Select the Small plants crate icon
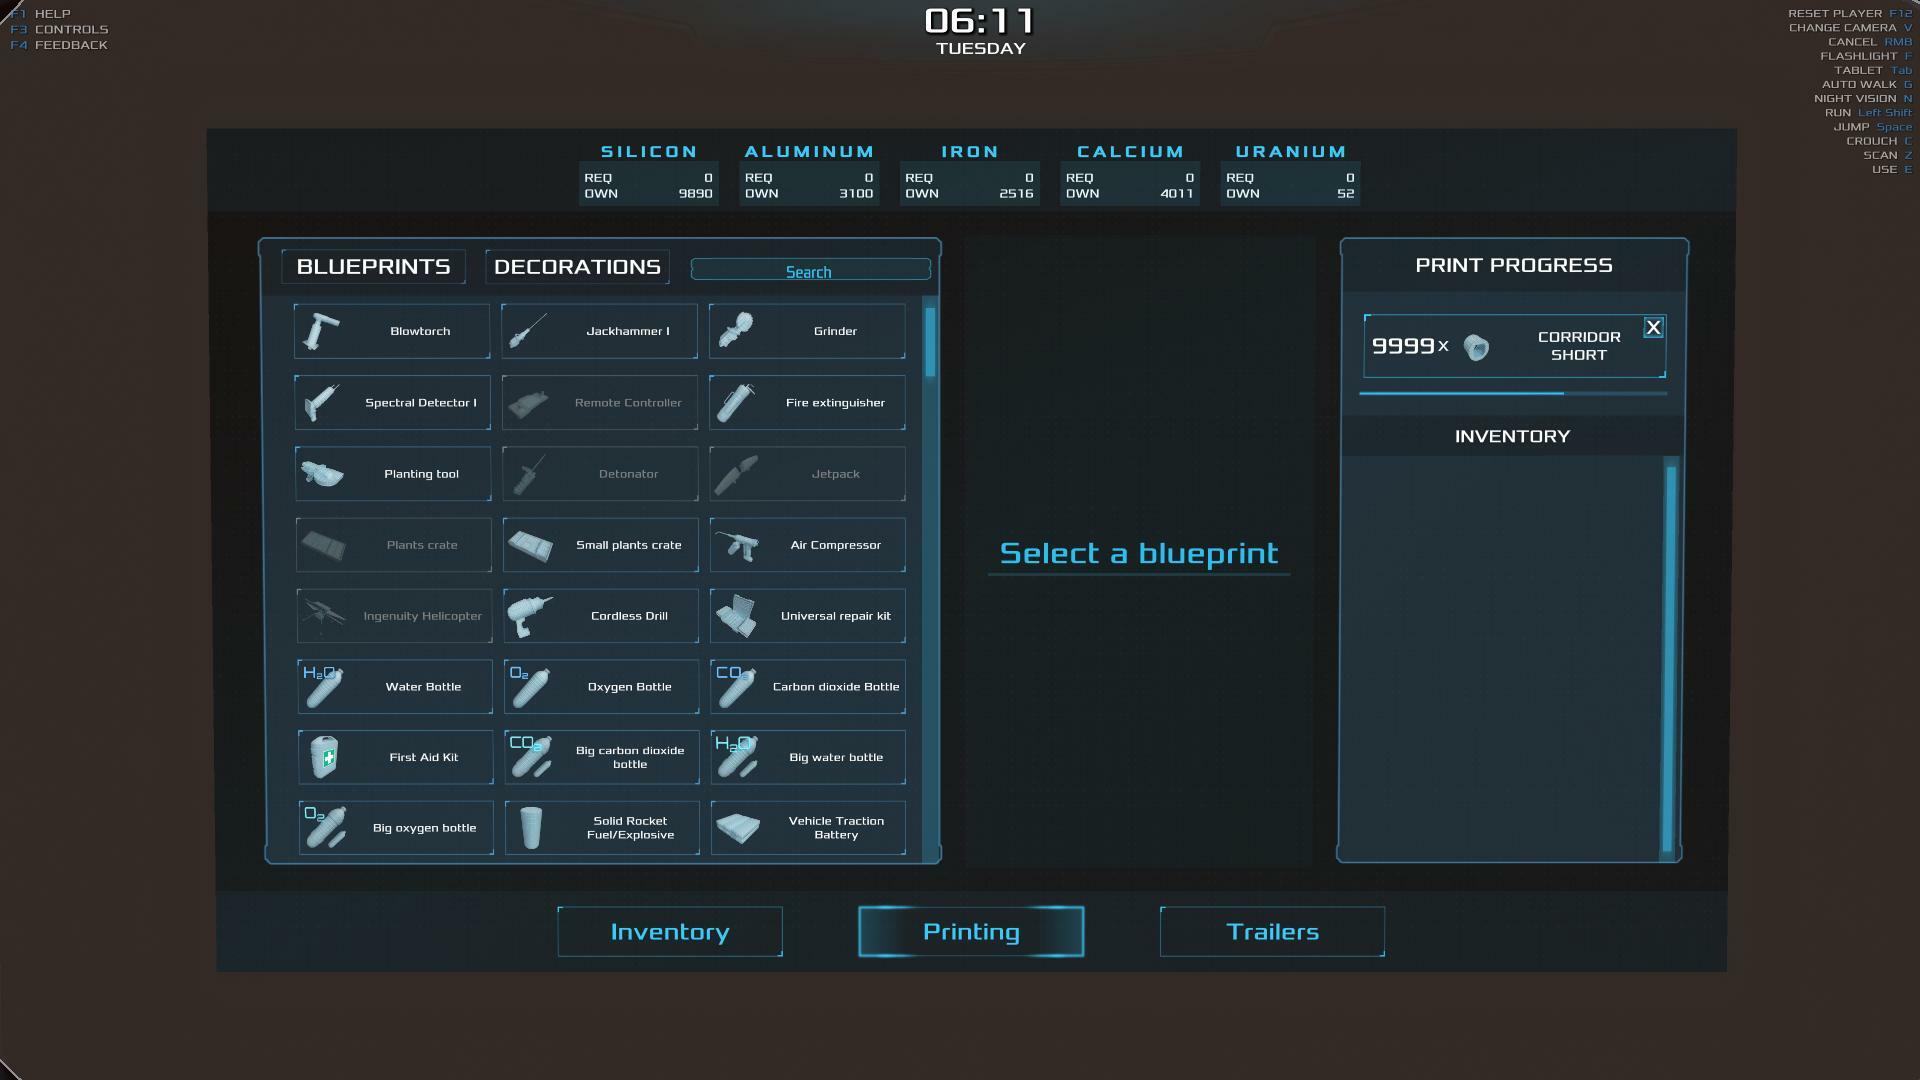Image resolution: width=1920 pixels, height=1080 pixels. click(531, 545)
